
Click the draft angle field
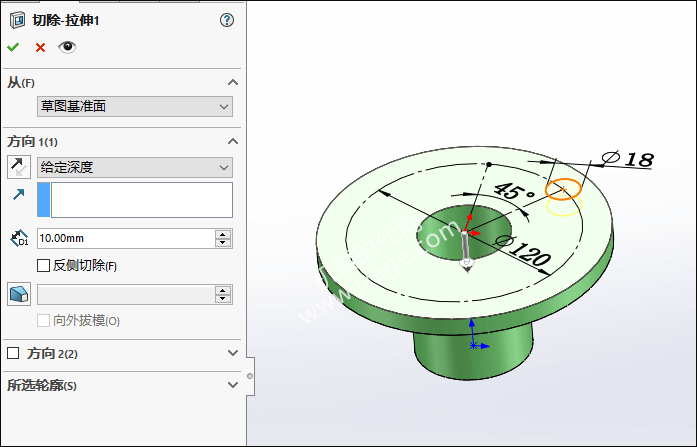click(x=126, y=295)
